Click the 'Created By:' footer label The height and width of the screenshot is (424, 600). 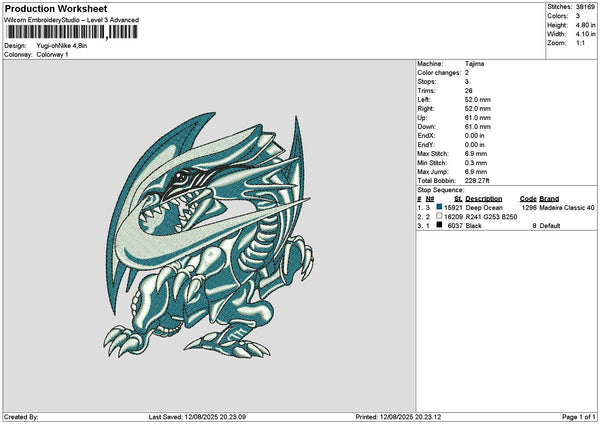[21, 417]
